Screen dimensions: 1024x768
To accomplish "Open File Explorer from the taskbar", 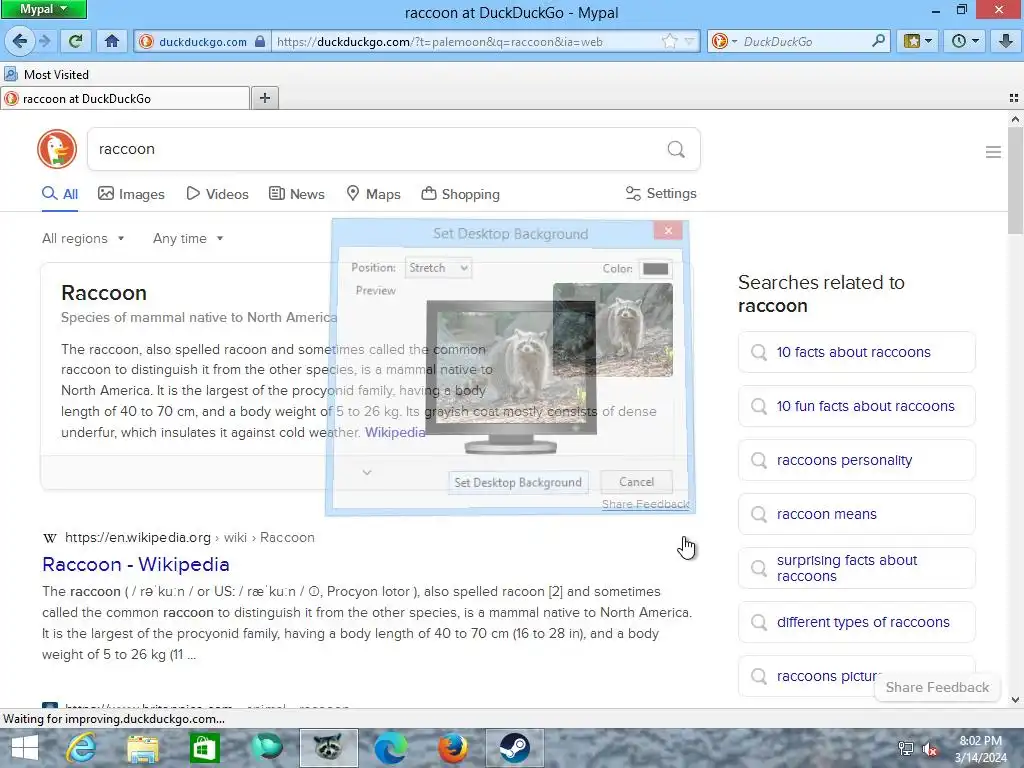I will tap(142, 748).
